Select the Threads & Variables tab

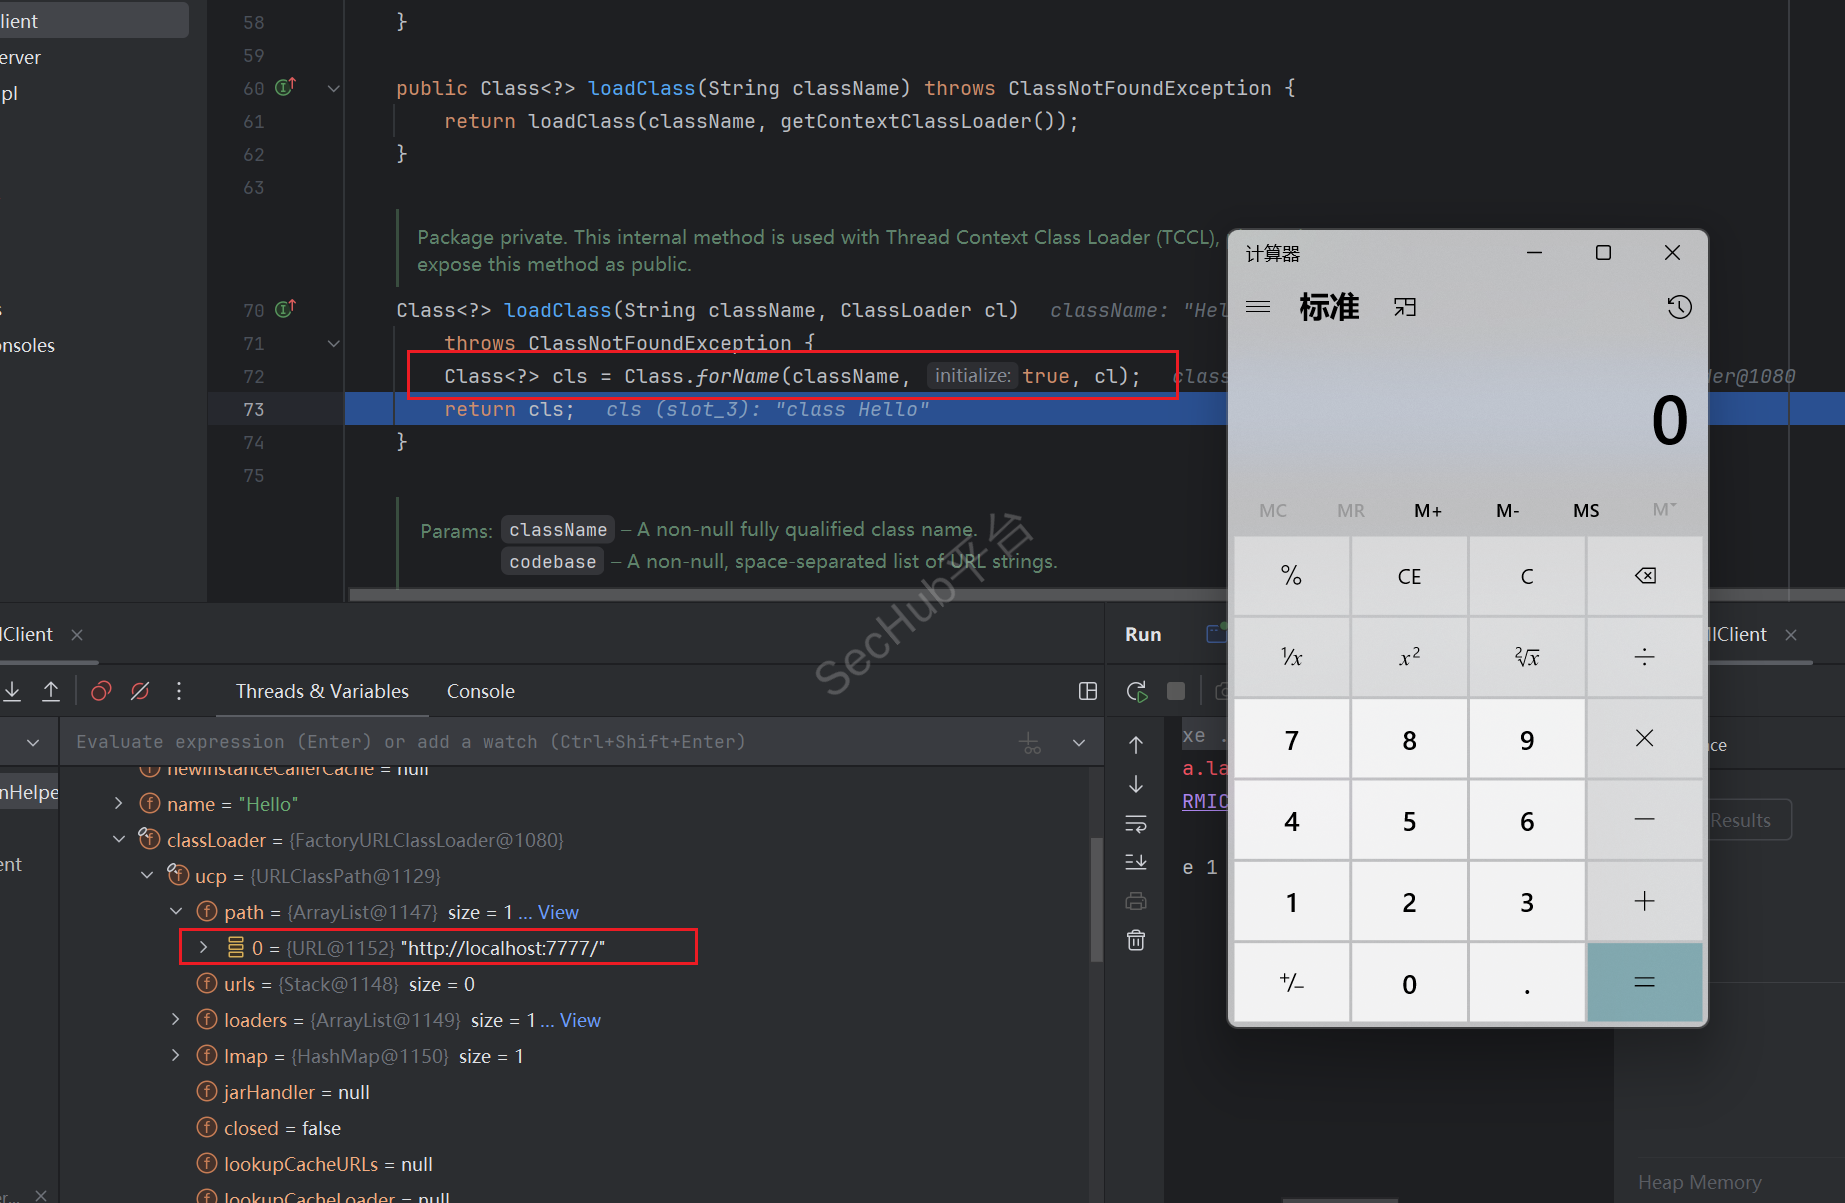[x=322, y=691]
